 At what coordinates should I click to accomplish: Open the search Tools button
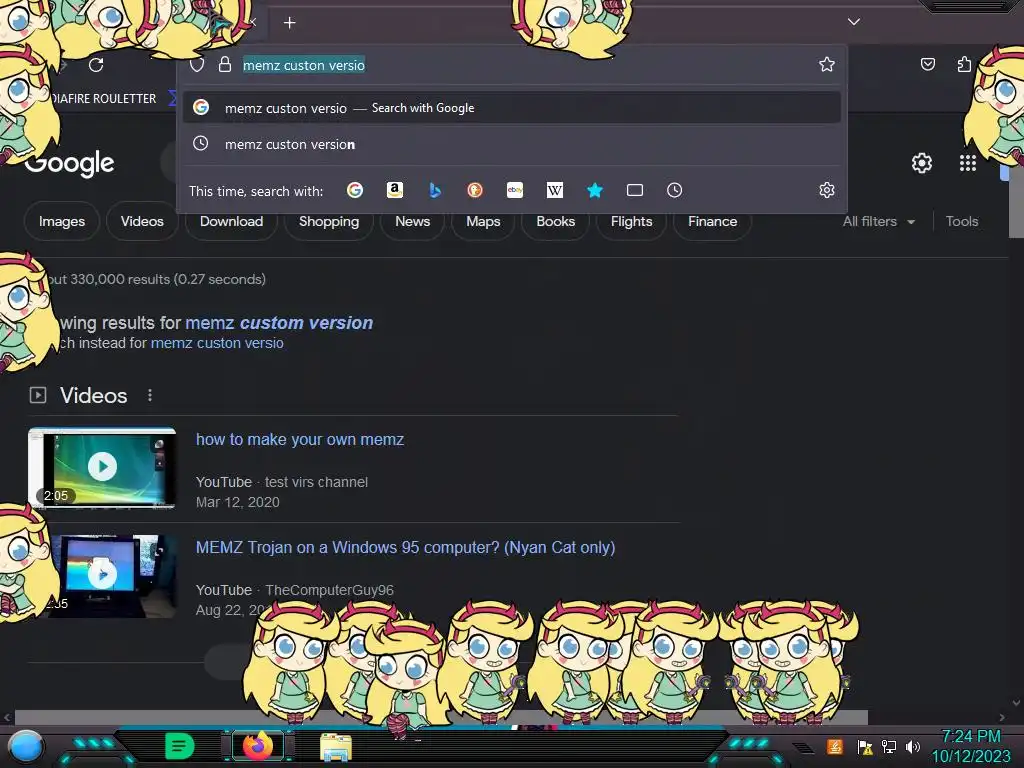(x=961, y=221)
